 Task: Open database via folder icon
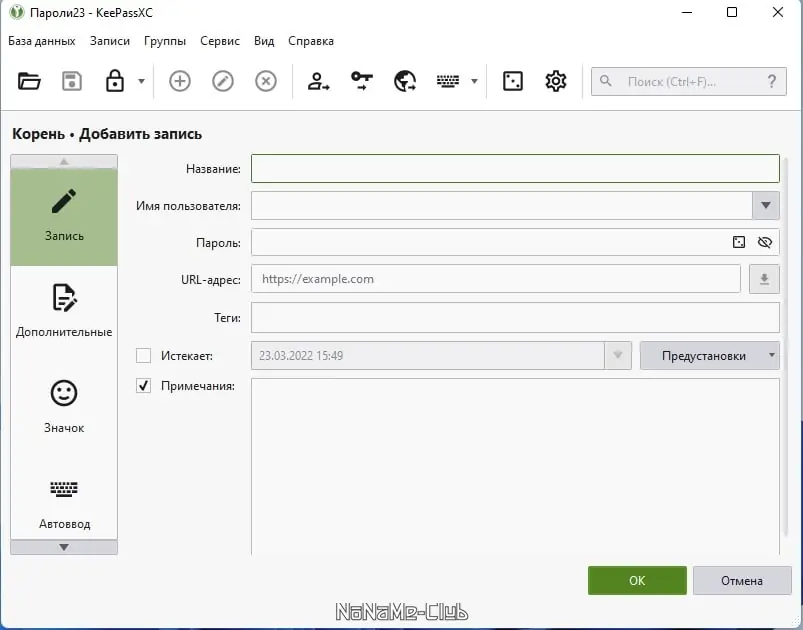[x=29, y=81]
